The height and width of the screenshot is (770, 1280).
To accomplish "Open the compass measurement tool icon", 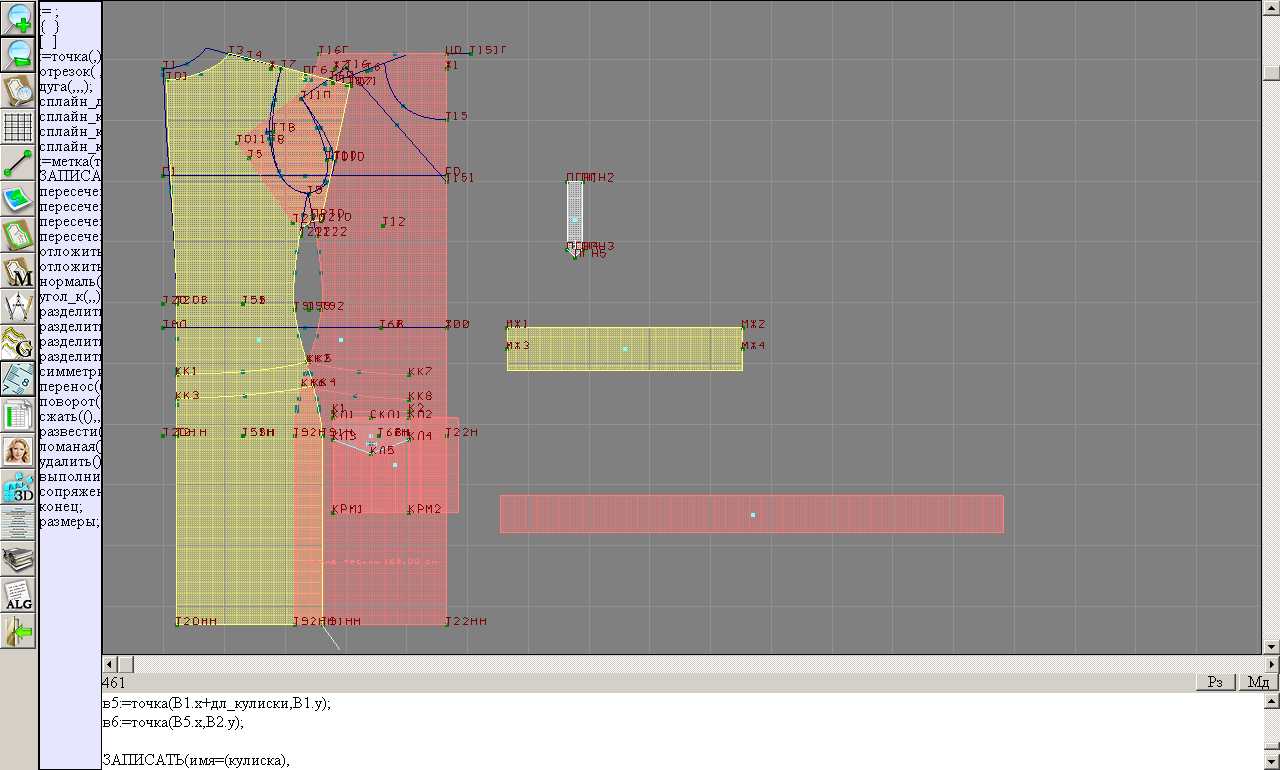I will point(19,306).
